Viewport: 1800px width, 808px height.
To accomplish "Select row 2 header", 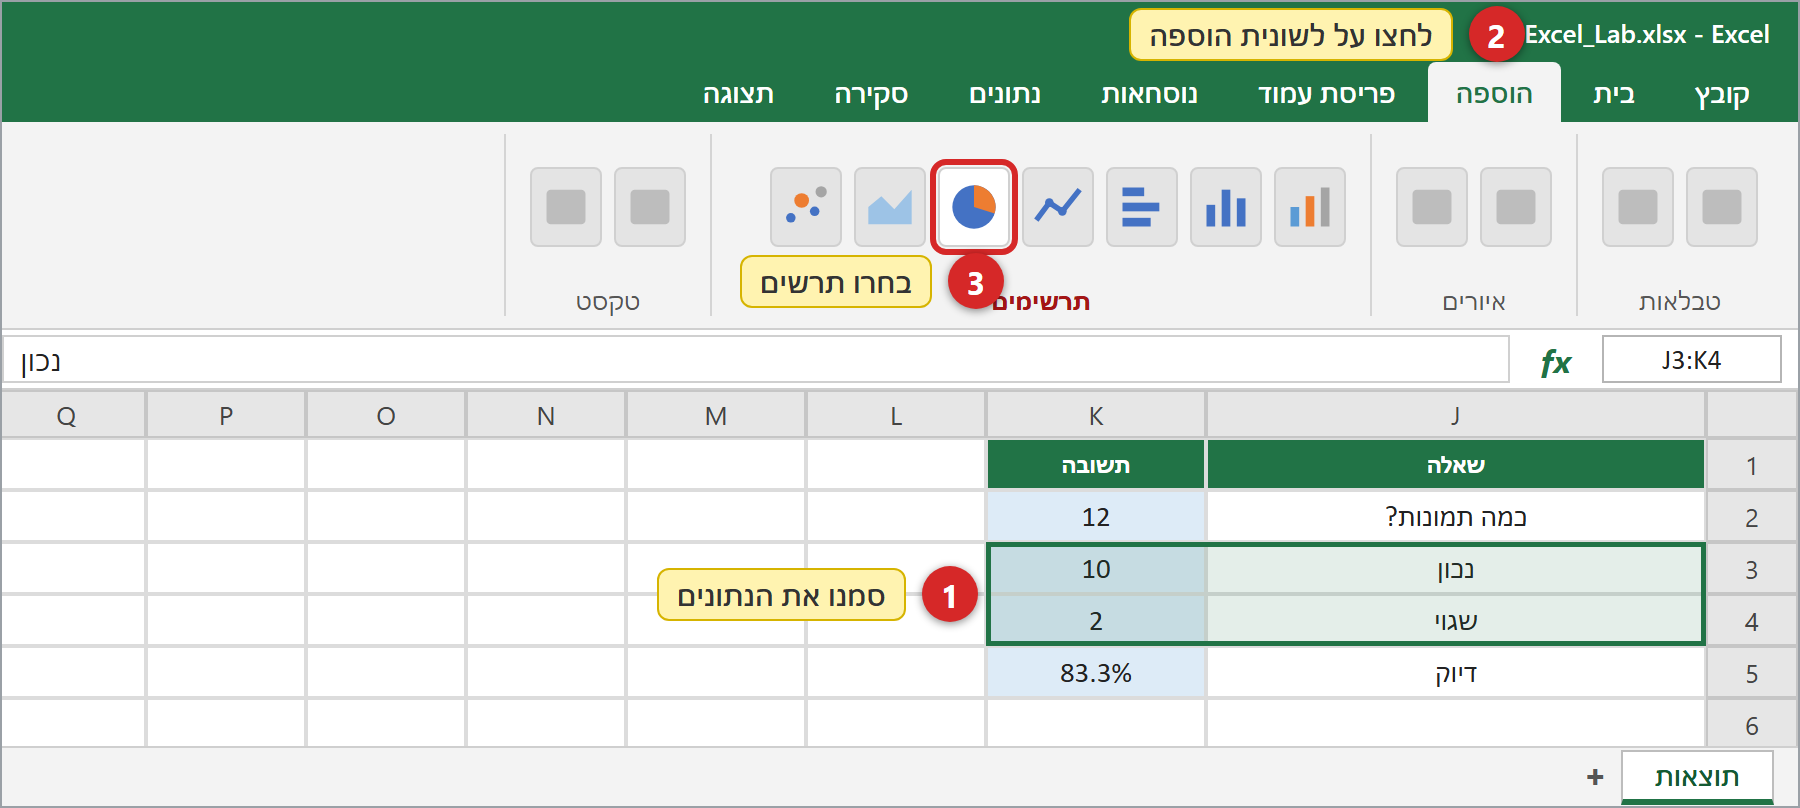I will coord(1751,517).
